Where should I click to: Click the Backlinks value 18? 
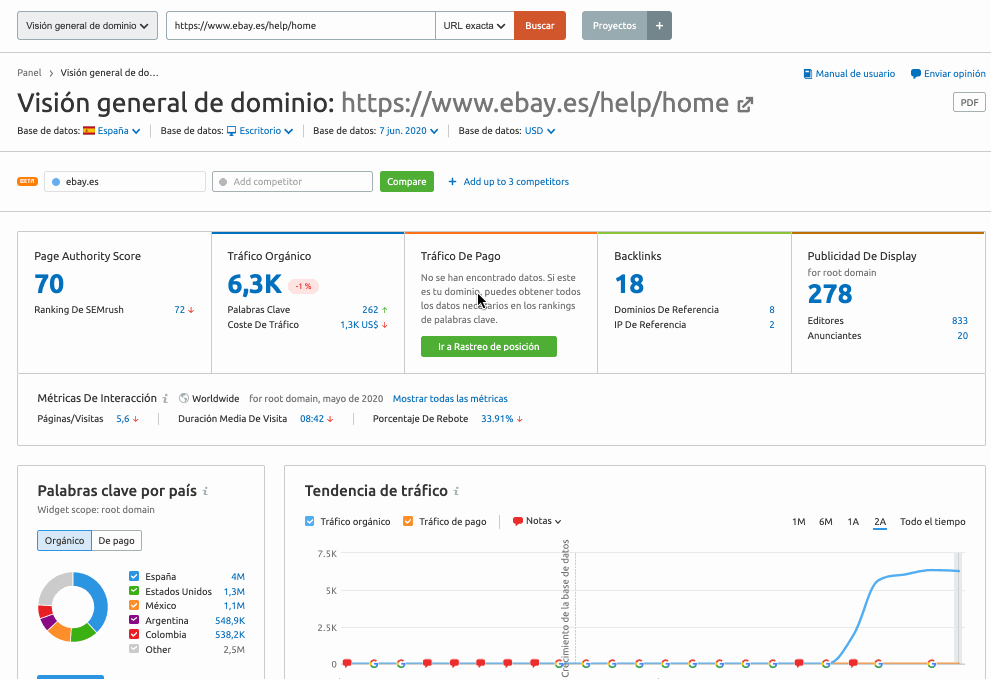coord(629,284)
